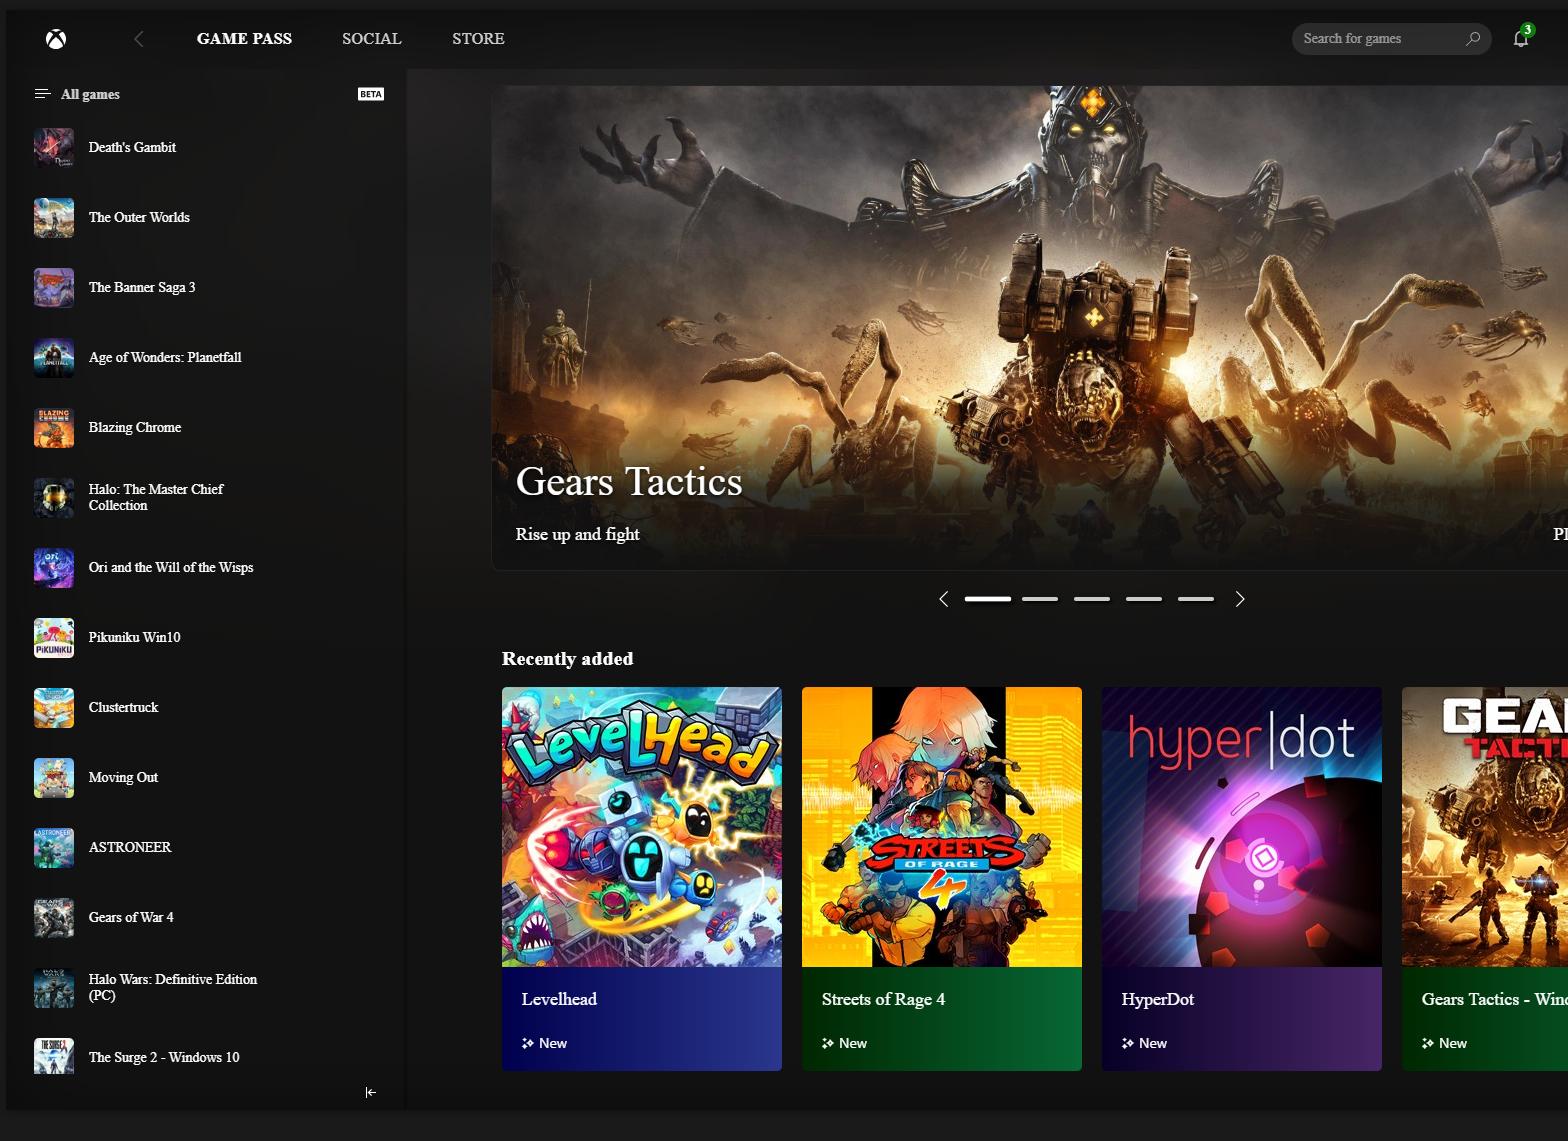The height and width of the screenshot is (1141, 1568).
Task: Focus the Search for games field
Action: click(x=1391, y=39)
